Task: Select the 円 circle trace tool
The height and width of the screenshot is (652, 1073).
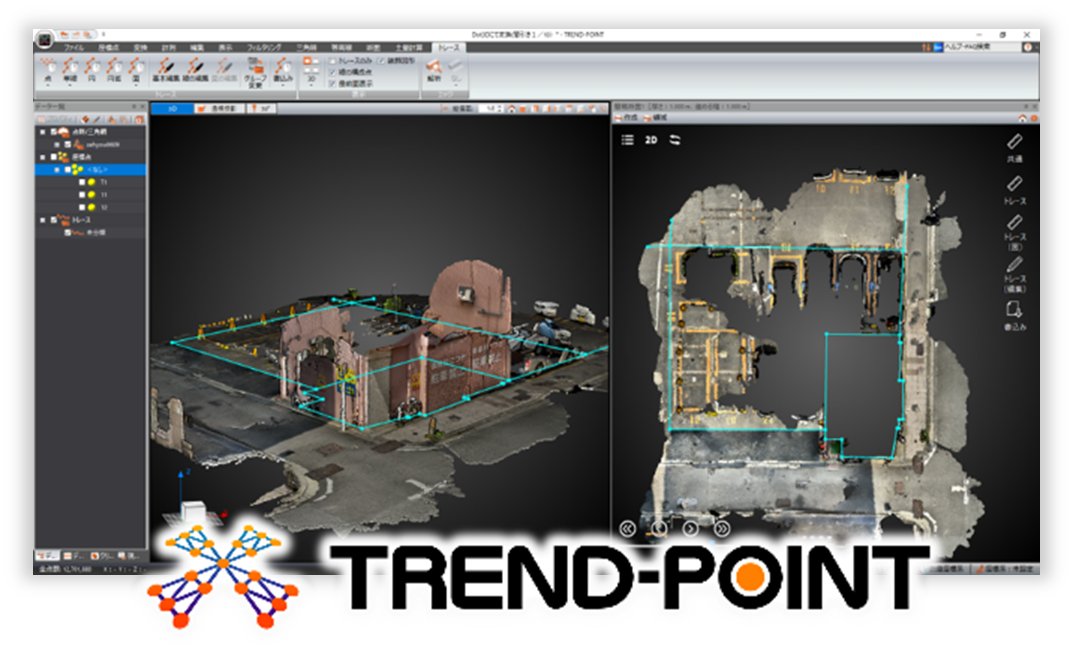Action: [x=92, y=70]
